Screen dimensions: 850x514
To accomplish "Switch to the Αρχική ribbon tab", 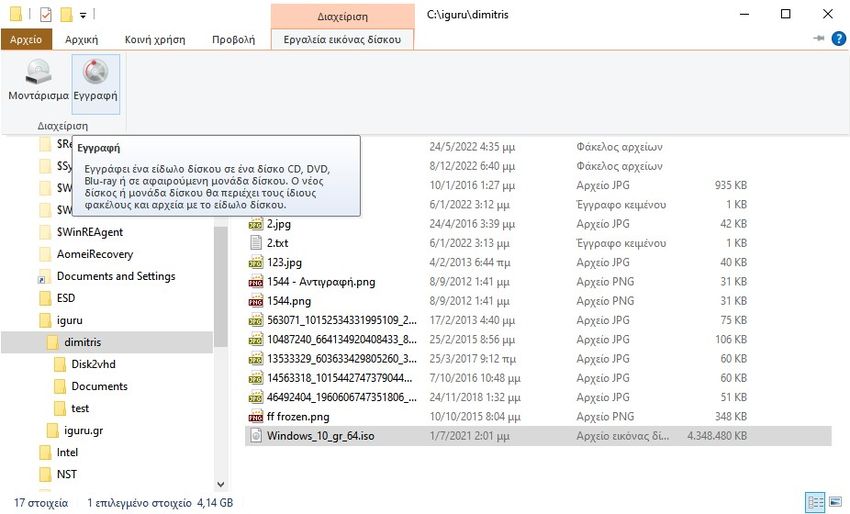I will pyautogui.click(x=81, y=40).
